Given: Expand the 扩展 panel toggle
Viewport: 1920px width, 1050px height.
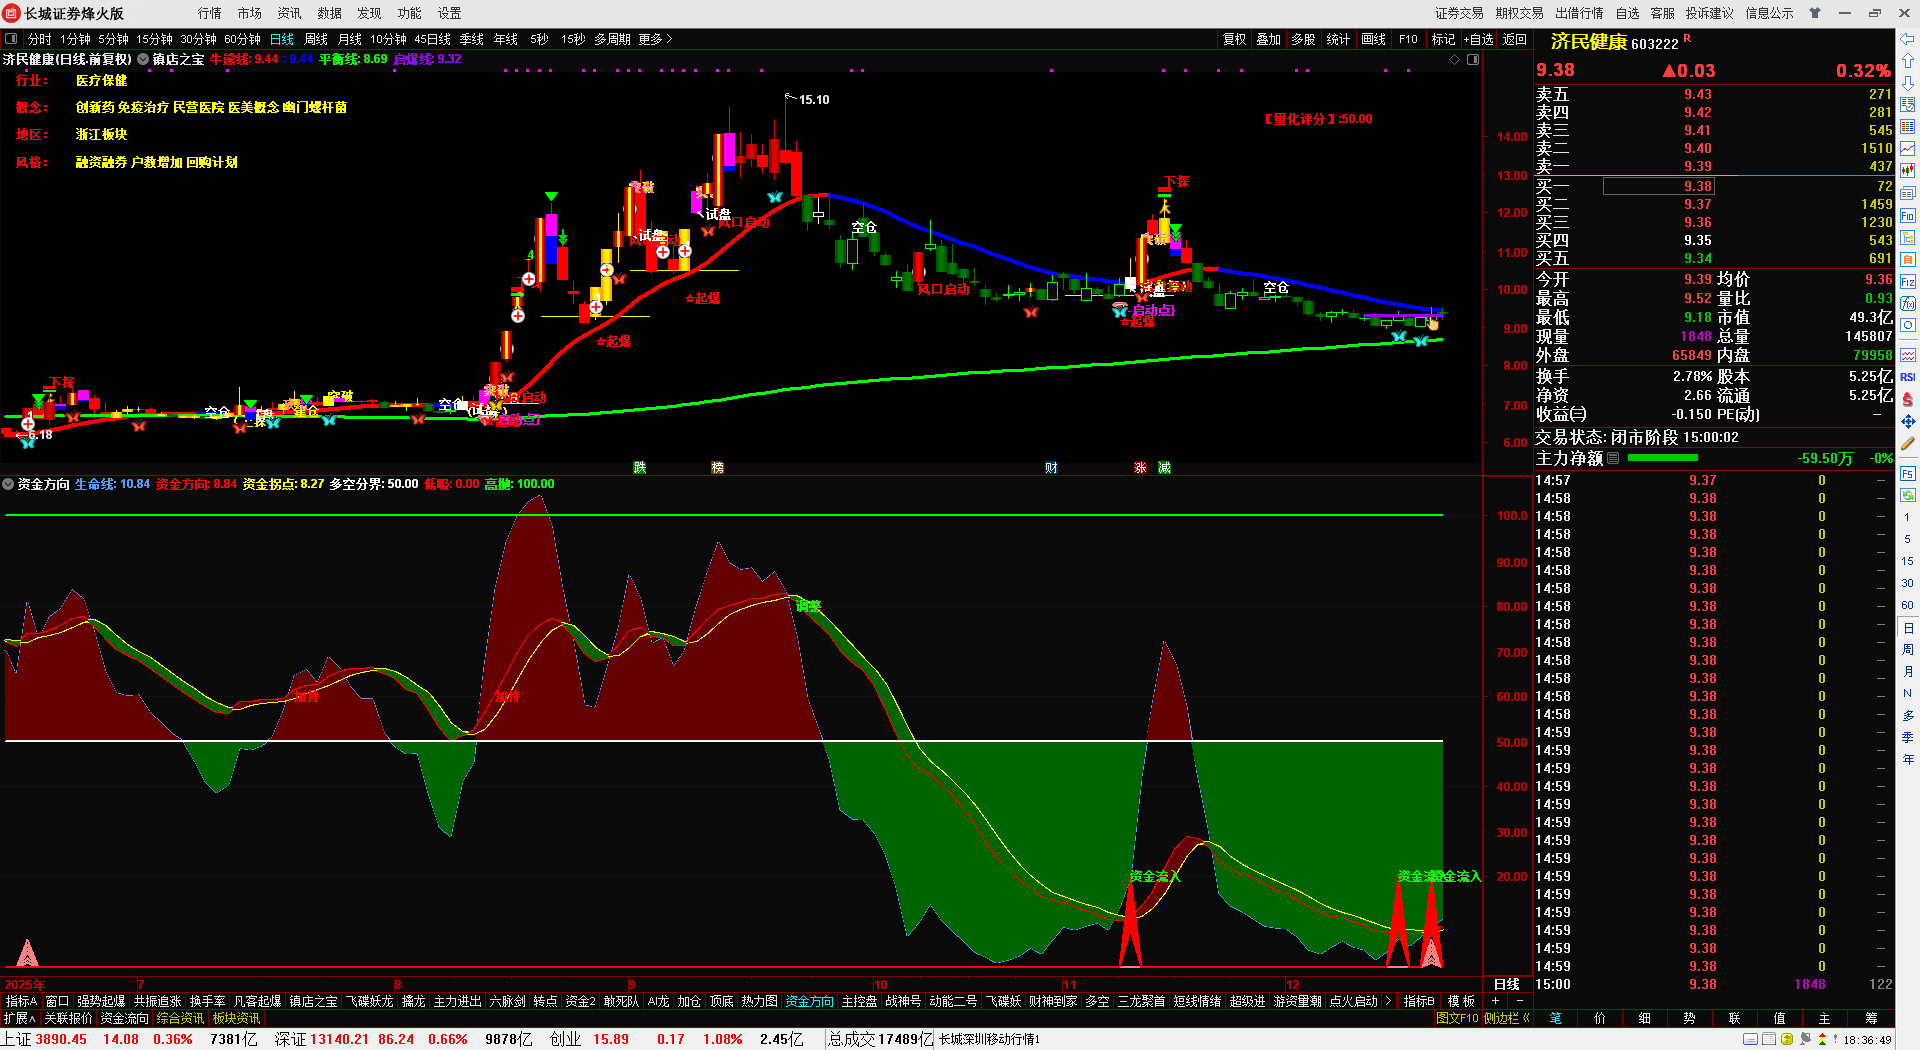Looking at the screenshot, I should click(x=19, y=1018).
